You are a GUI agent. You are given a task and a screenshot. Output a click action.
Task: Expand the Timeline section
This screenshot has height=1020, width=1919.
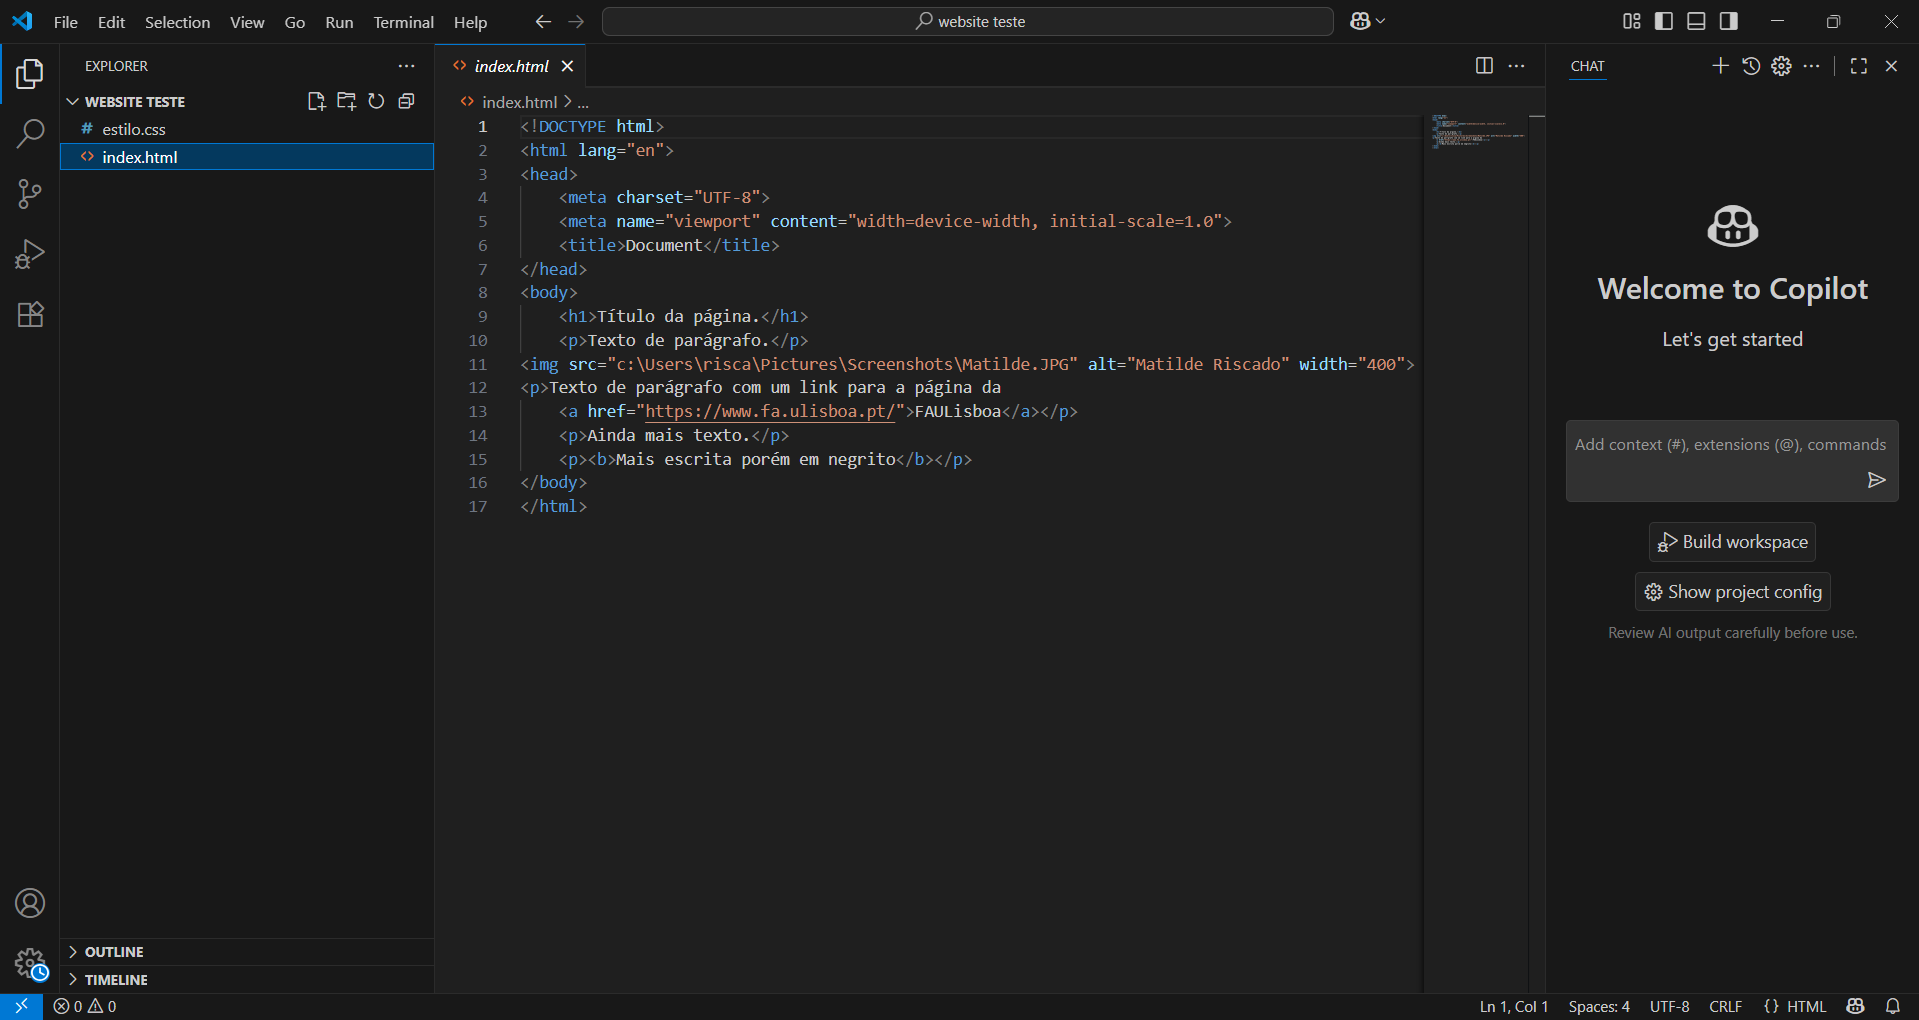(116, 980)
